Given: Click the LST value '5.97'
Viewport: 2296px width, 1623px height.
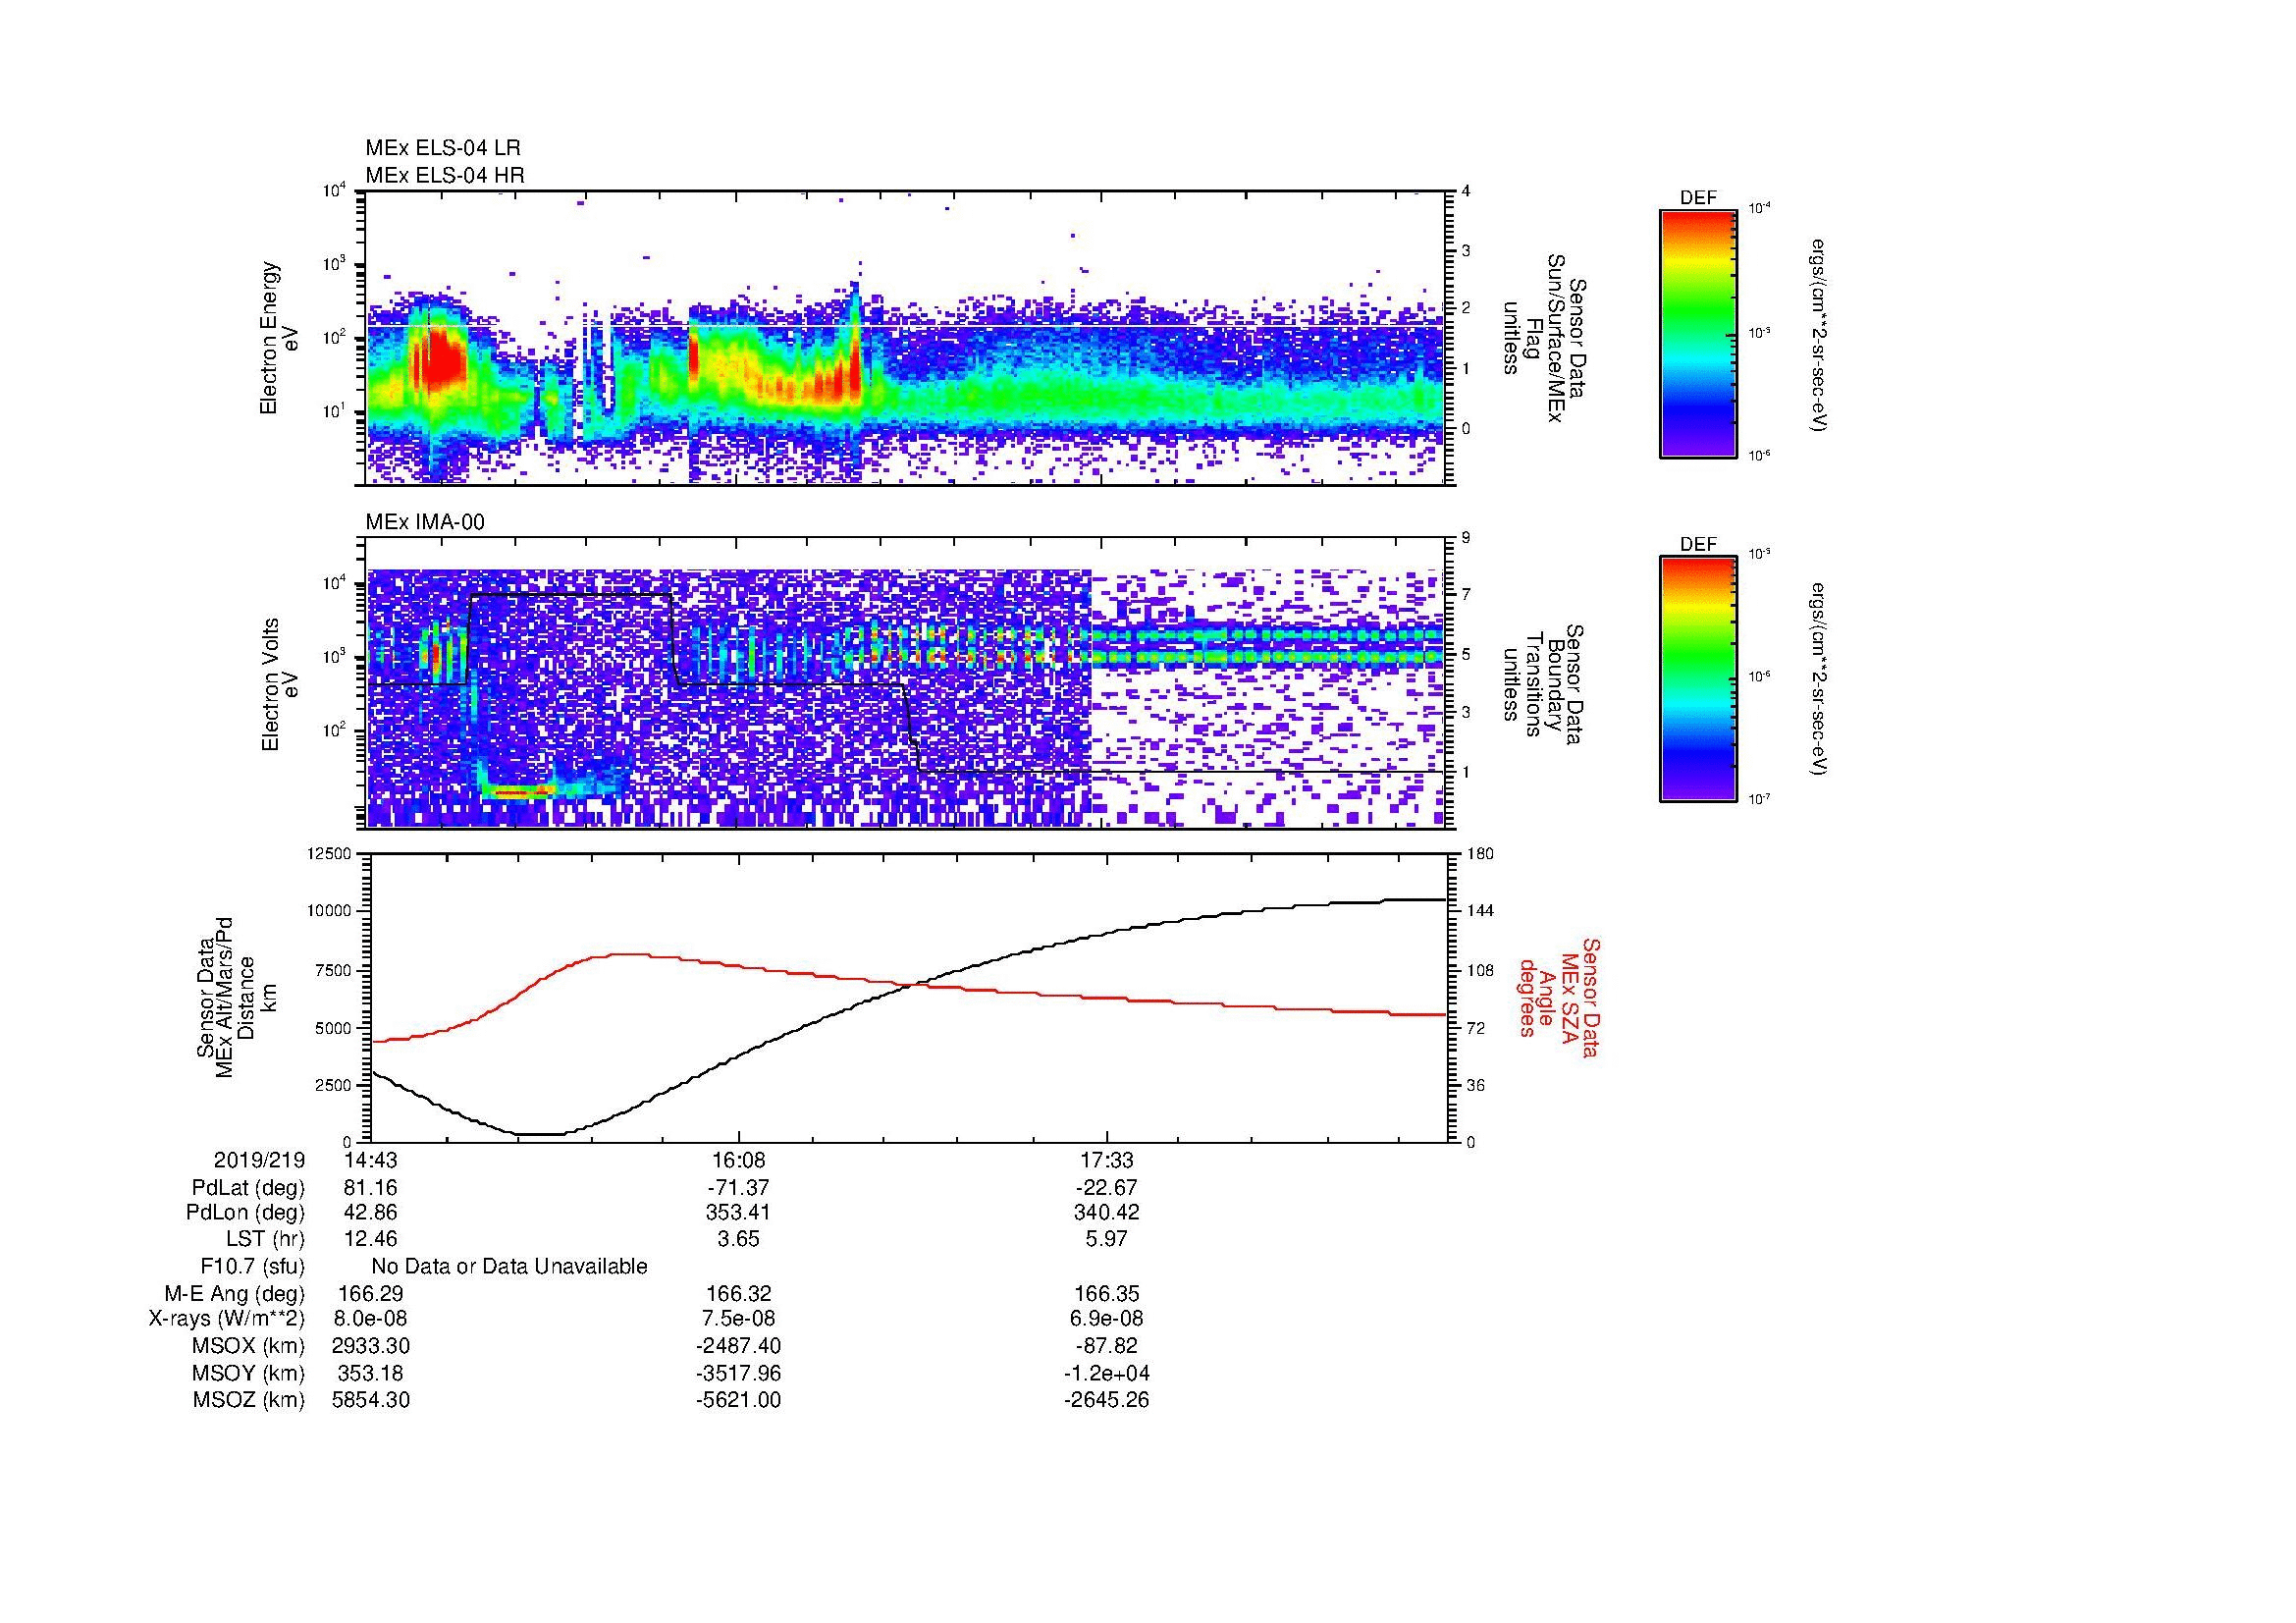Looking at the screenshot, I should click(x=1107, y=1239).
